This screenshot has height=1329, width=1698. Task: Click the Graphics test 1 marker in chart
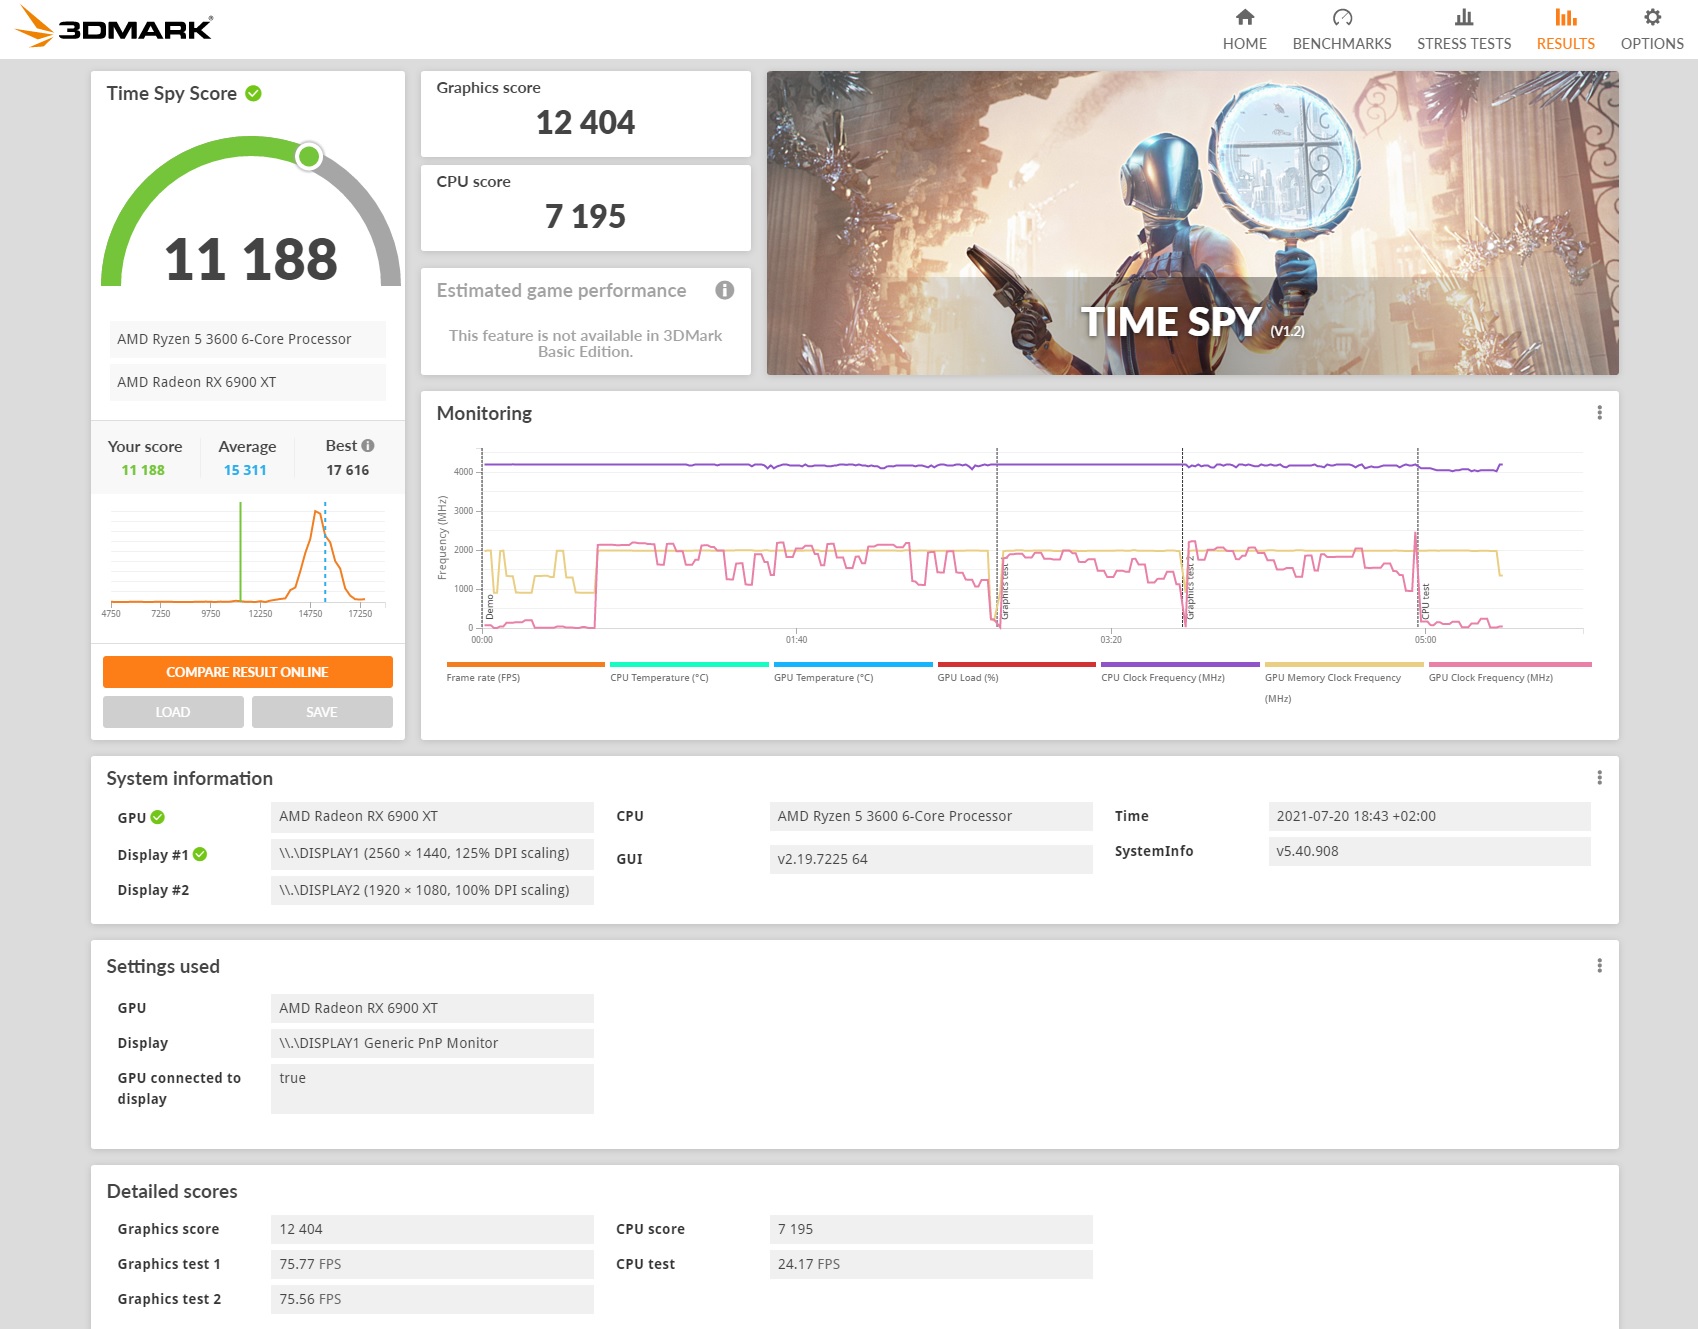[1004, 593]
